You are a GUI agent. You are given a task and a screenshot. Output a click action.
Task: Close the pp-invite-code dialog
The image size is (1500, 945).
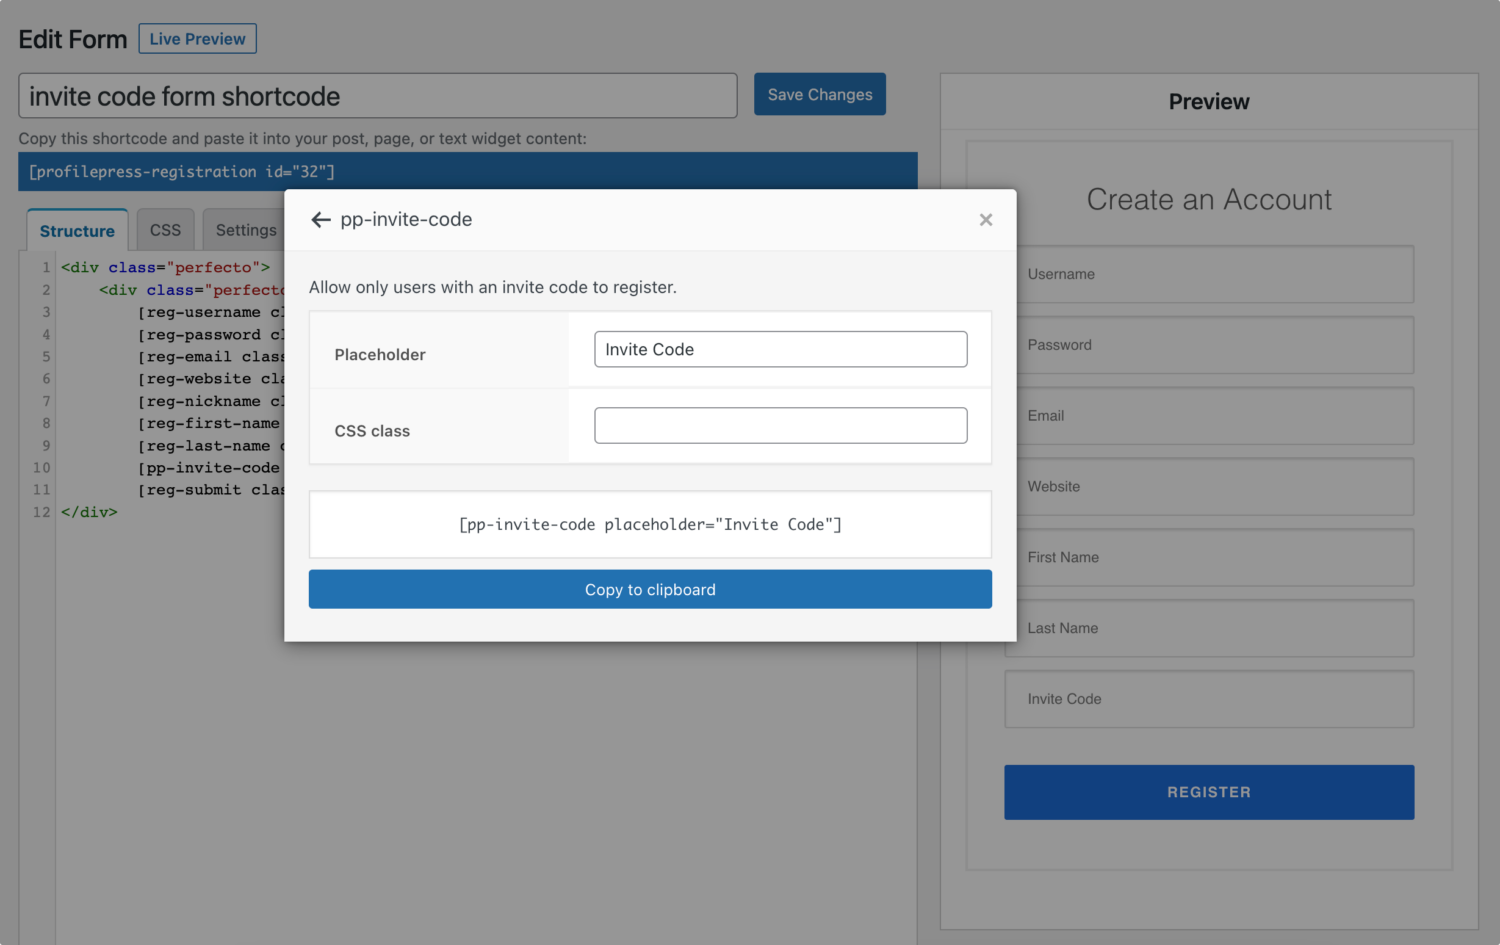pos(986,220)
